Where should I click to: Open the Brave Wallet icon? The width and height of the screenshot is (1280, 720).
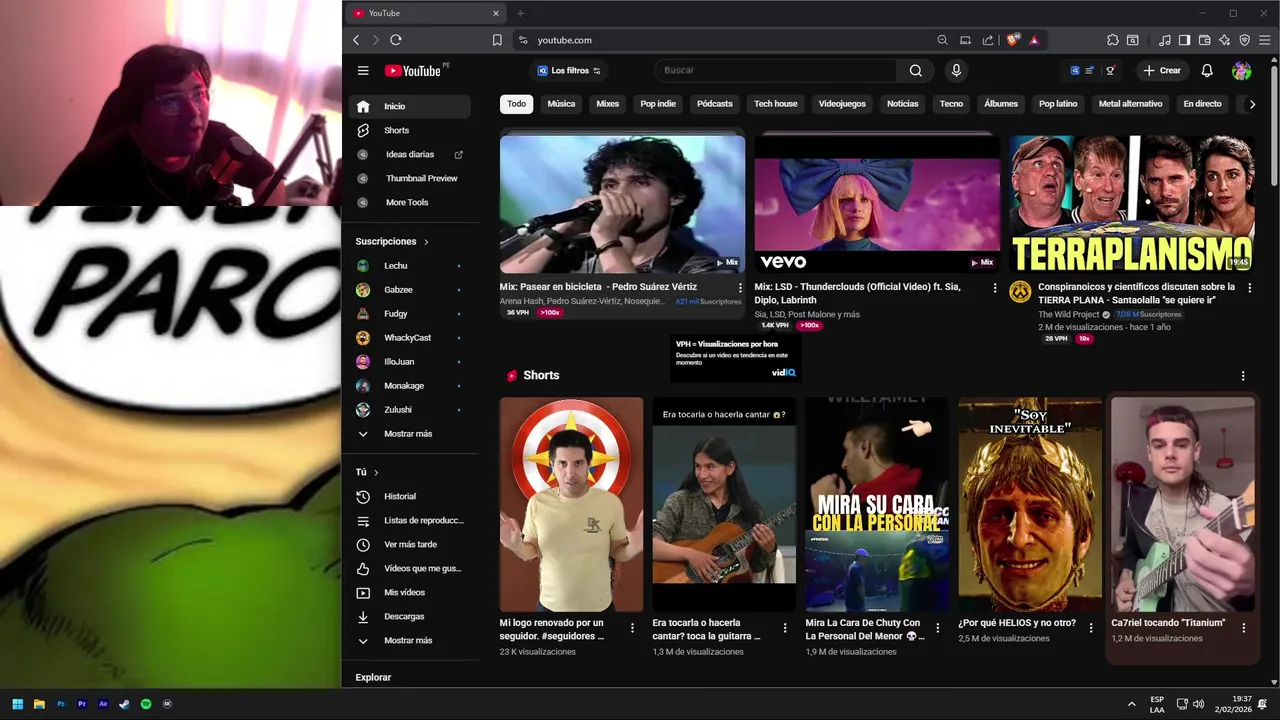click(x=1204, y=40)
